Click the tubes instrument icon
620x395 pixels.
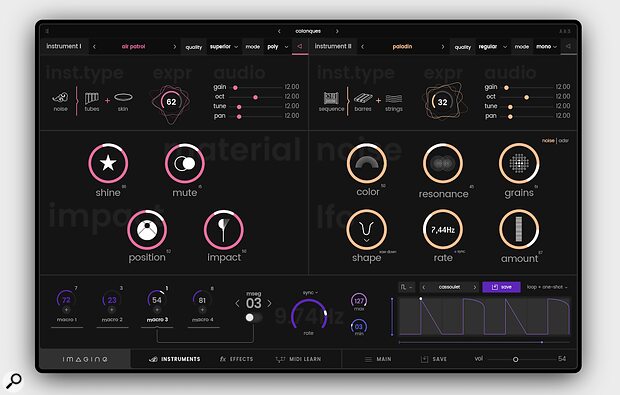92,98
